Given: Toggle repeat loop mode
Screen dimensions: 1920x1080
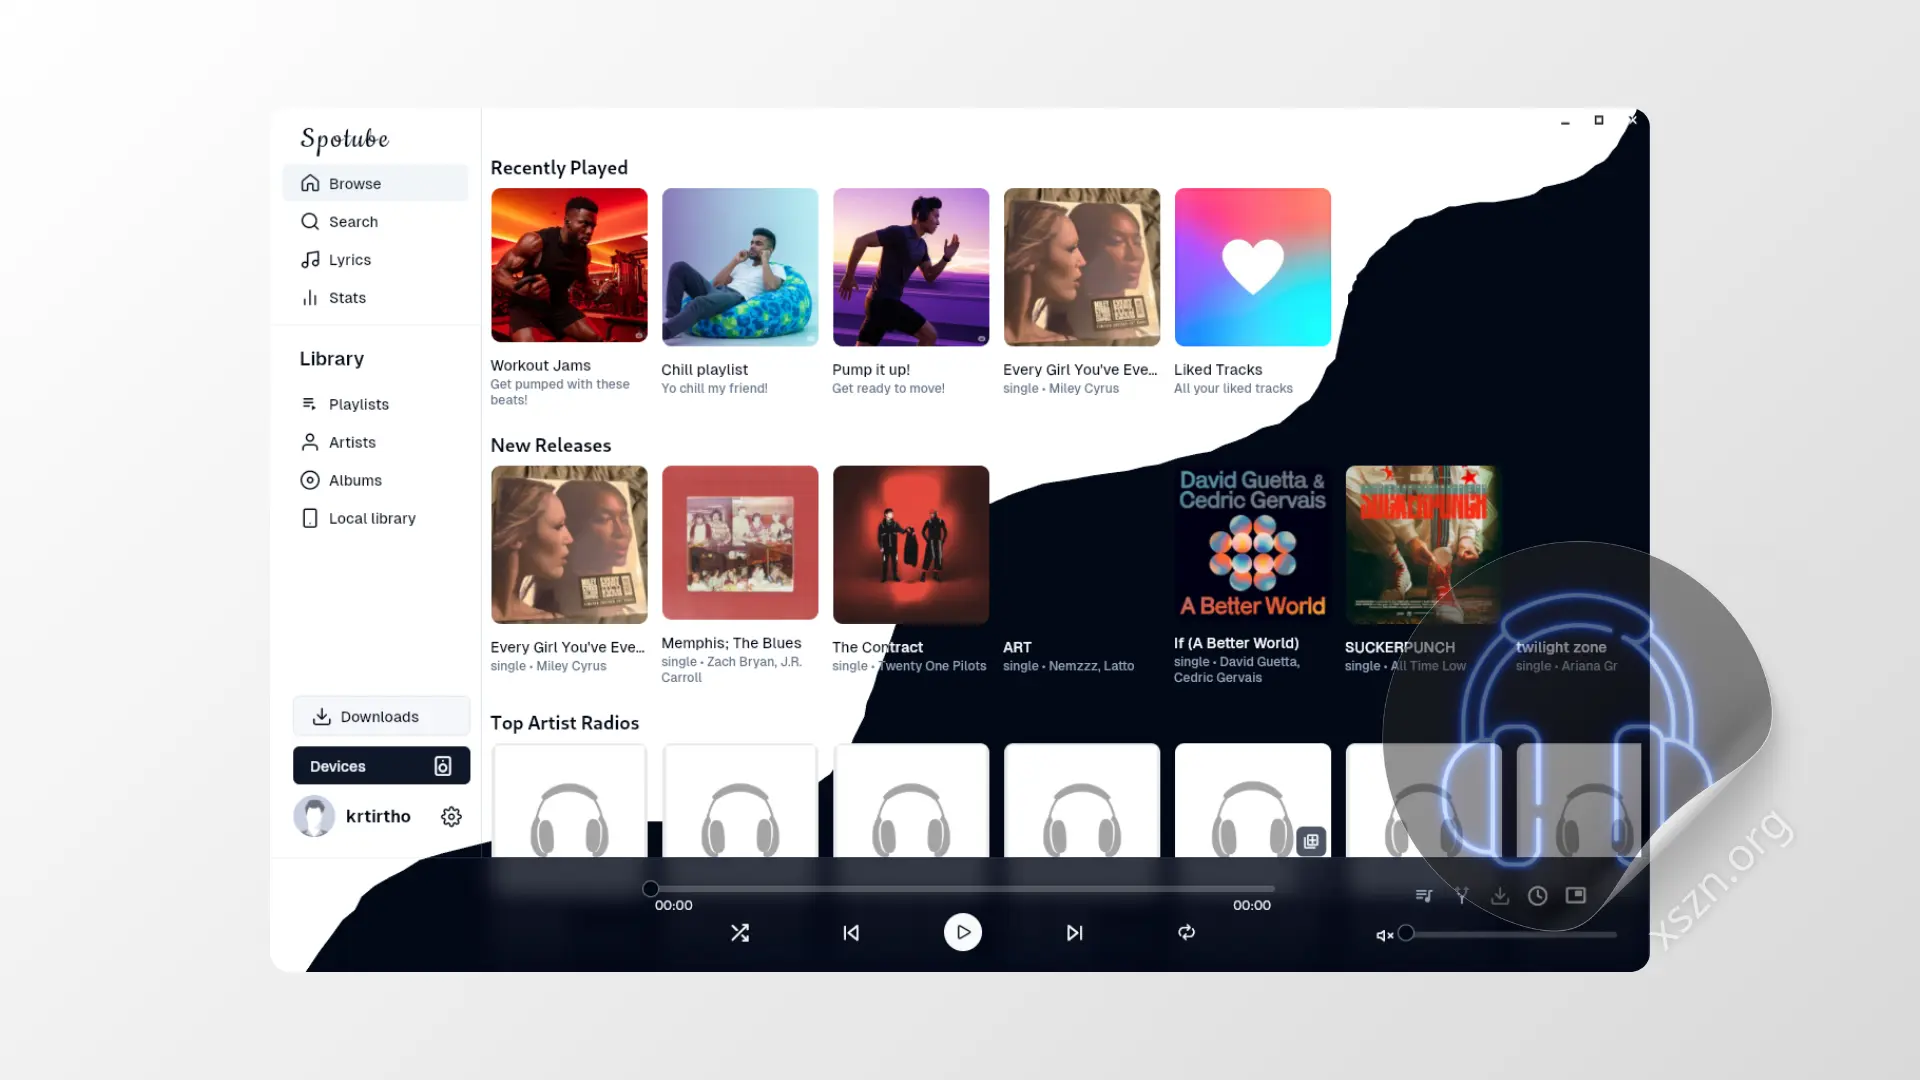Looking at the screenshot, I should 1187,933.
